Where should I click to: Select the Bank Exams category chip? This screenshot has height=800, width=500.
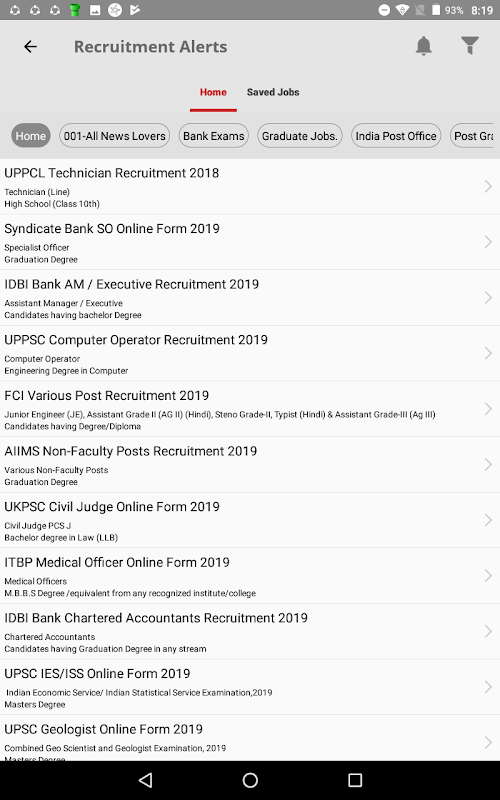pyautogui.click(x=213, y=136)
